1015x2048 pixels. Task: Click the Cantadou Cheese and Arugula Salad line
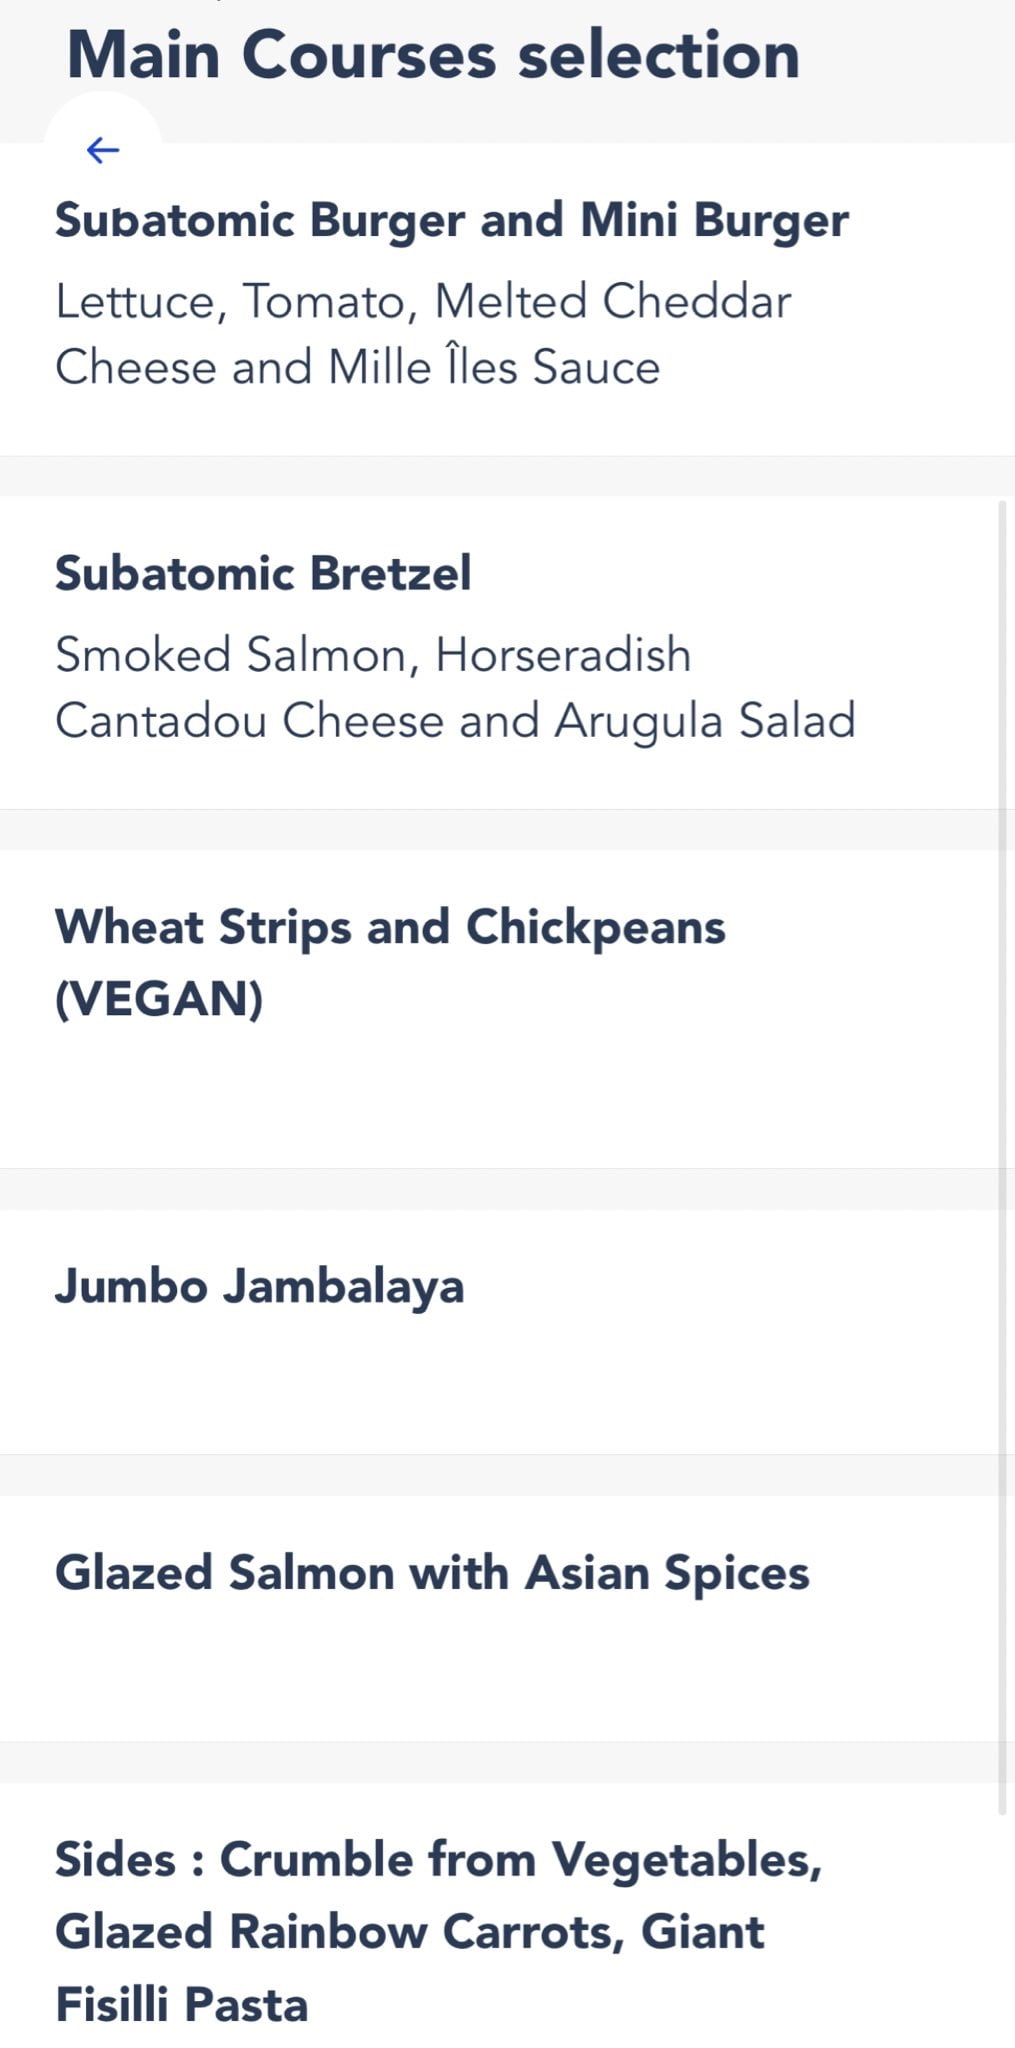(x=455, y=721)
